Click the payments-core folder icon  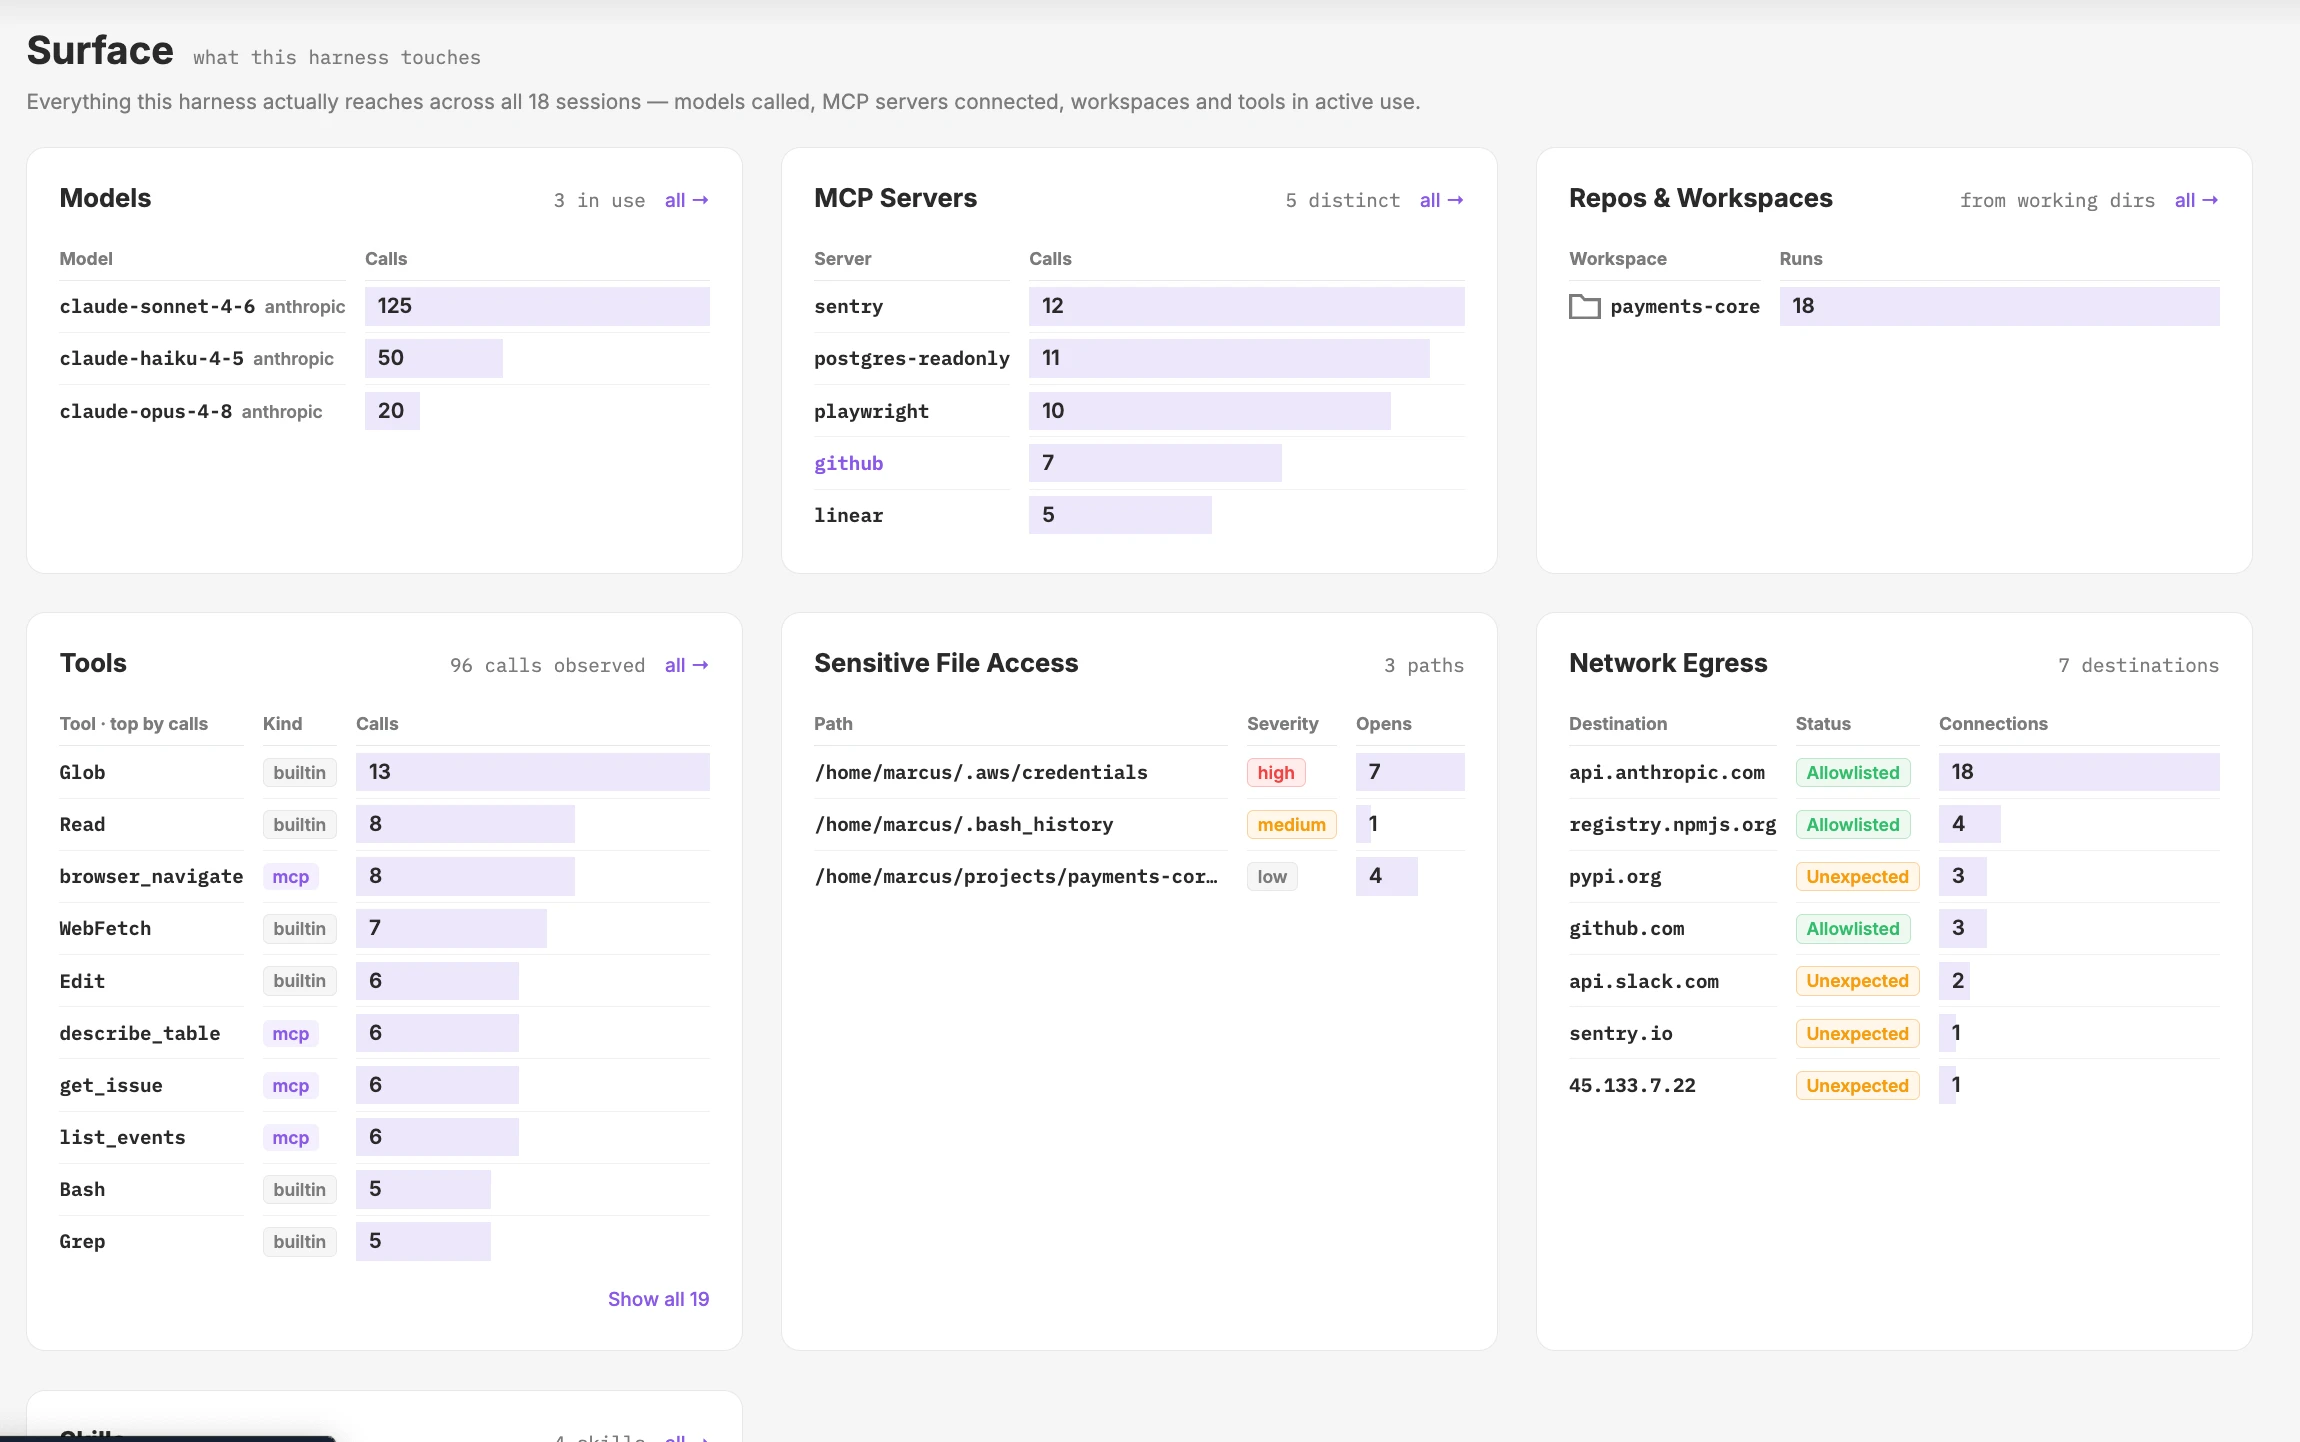(x=1584, y=307)
